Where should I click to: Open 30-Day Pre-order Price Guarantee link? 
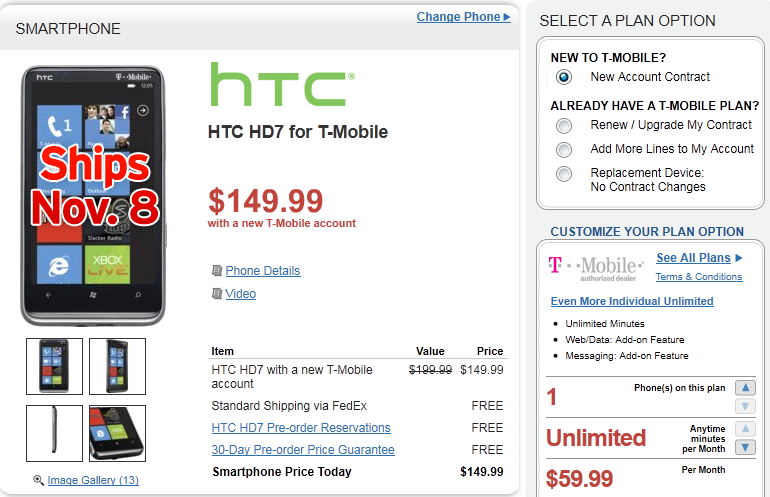point(303,450)
